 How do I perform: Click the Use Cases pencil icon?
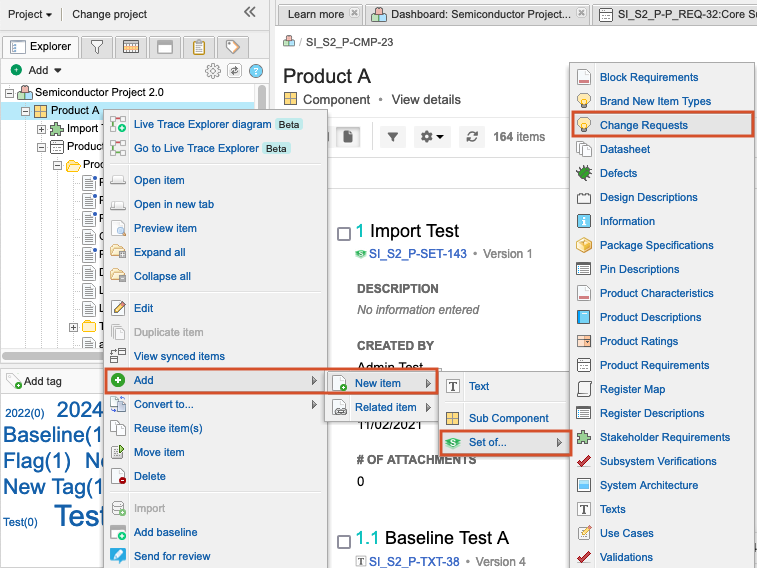coord(584,533)
